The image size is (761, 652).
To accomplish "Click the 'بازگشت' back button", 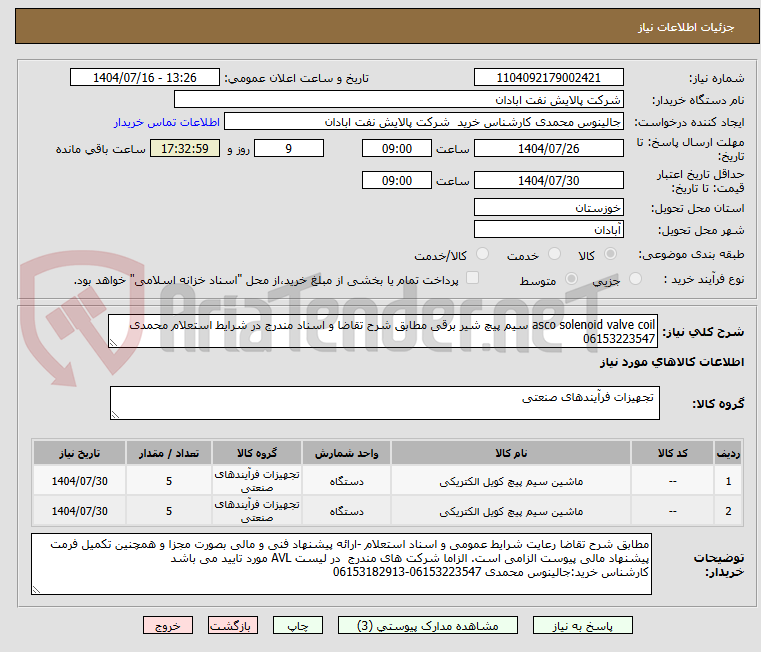I will [233, 625].
